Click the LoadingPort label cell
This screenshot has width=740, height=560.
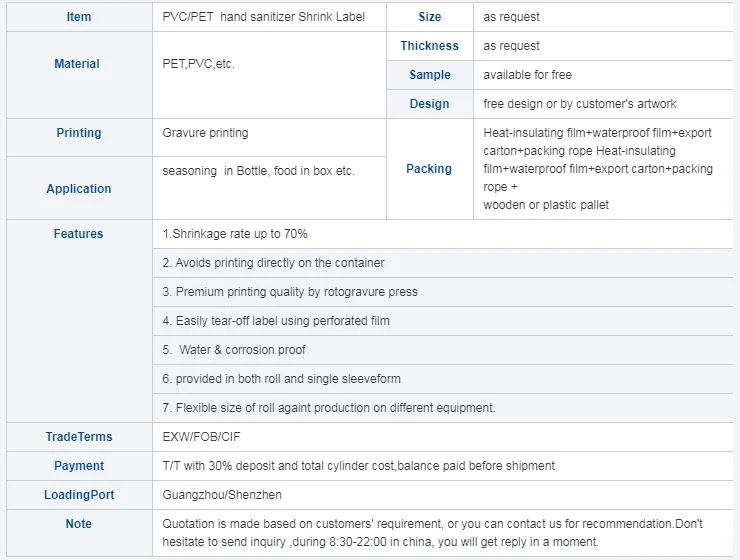pos(78,495)
